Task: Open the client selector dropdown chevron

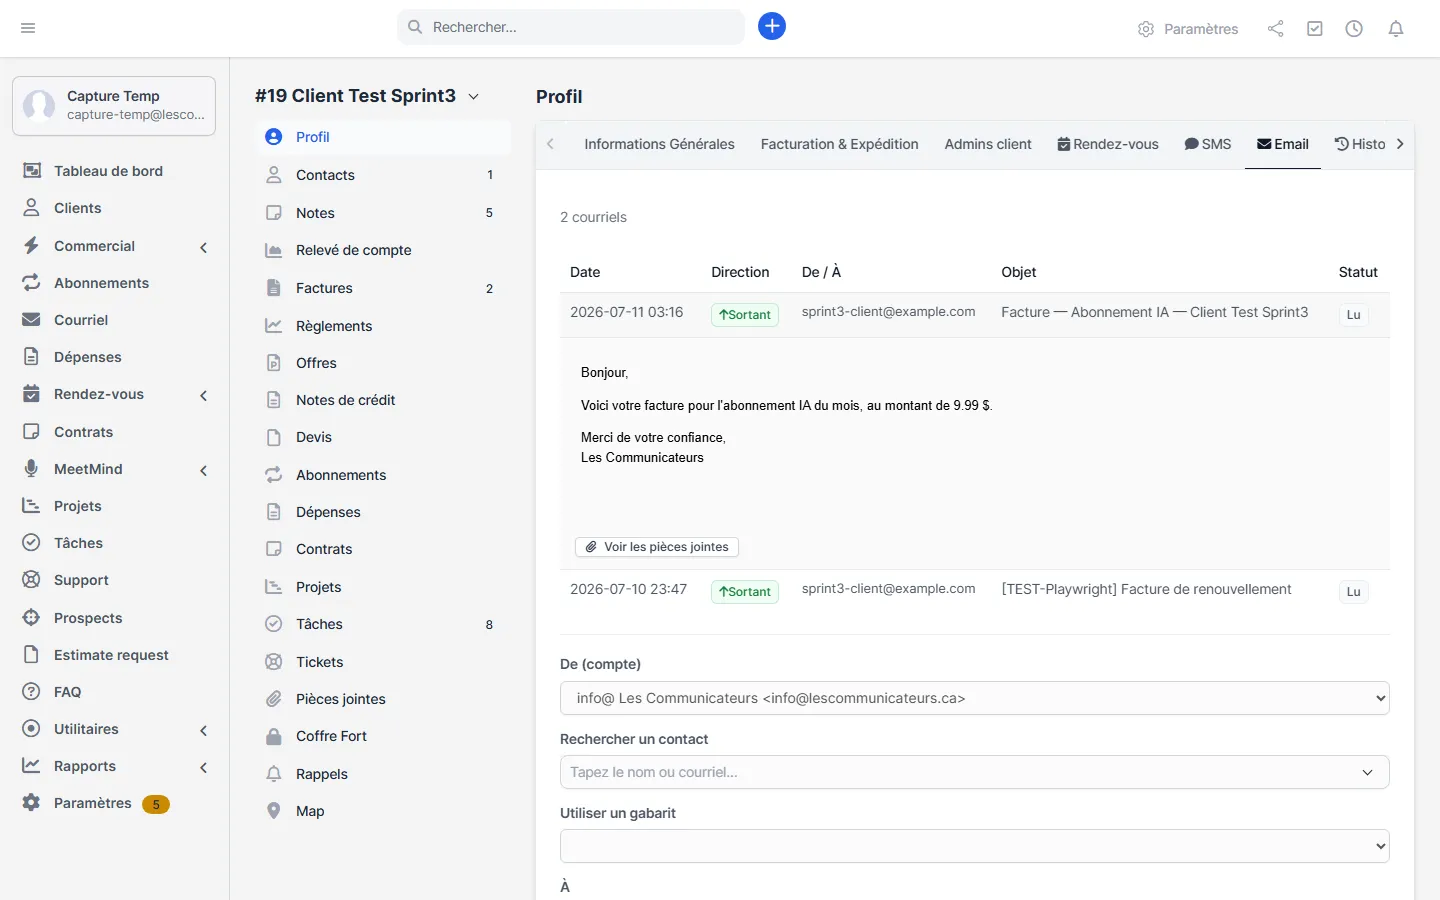Action: (474, 97)
